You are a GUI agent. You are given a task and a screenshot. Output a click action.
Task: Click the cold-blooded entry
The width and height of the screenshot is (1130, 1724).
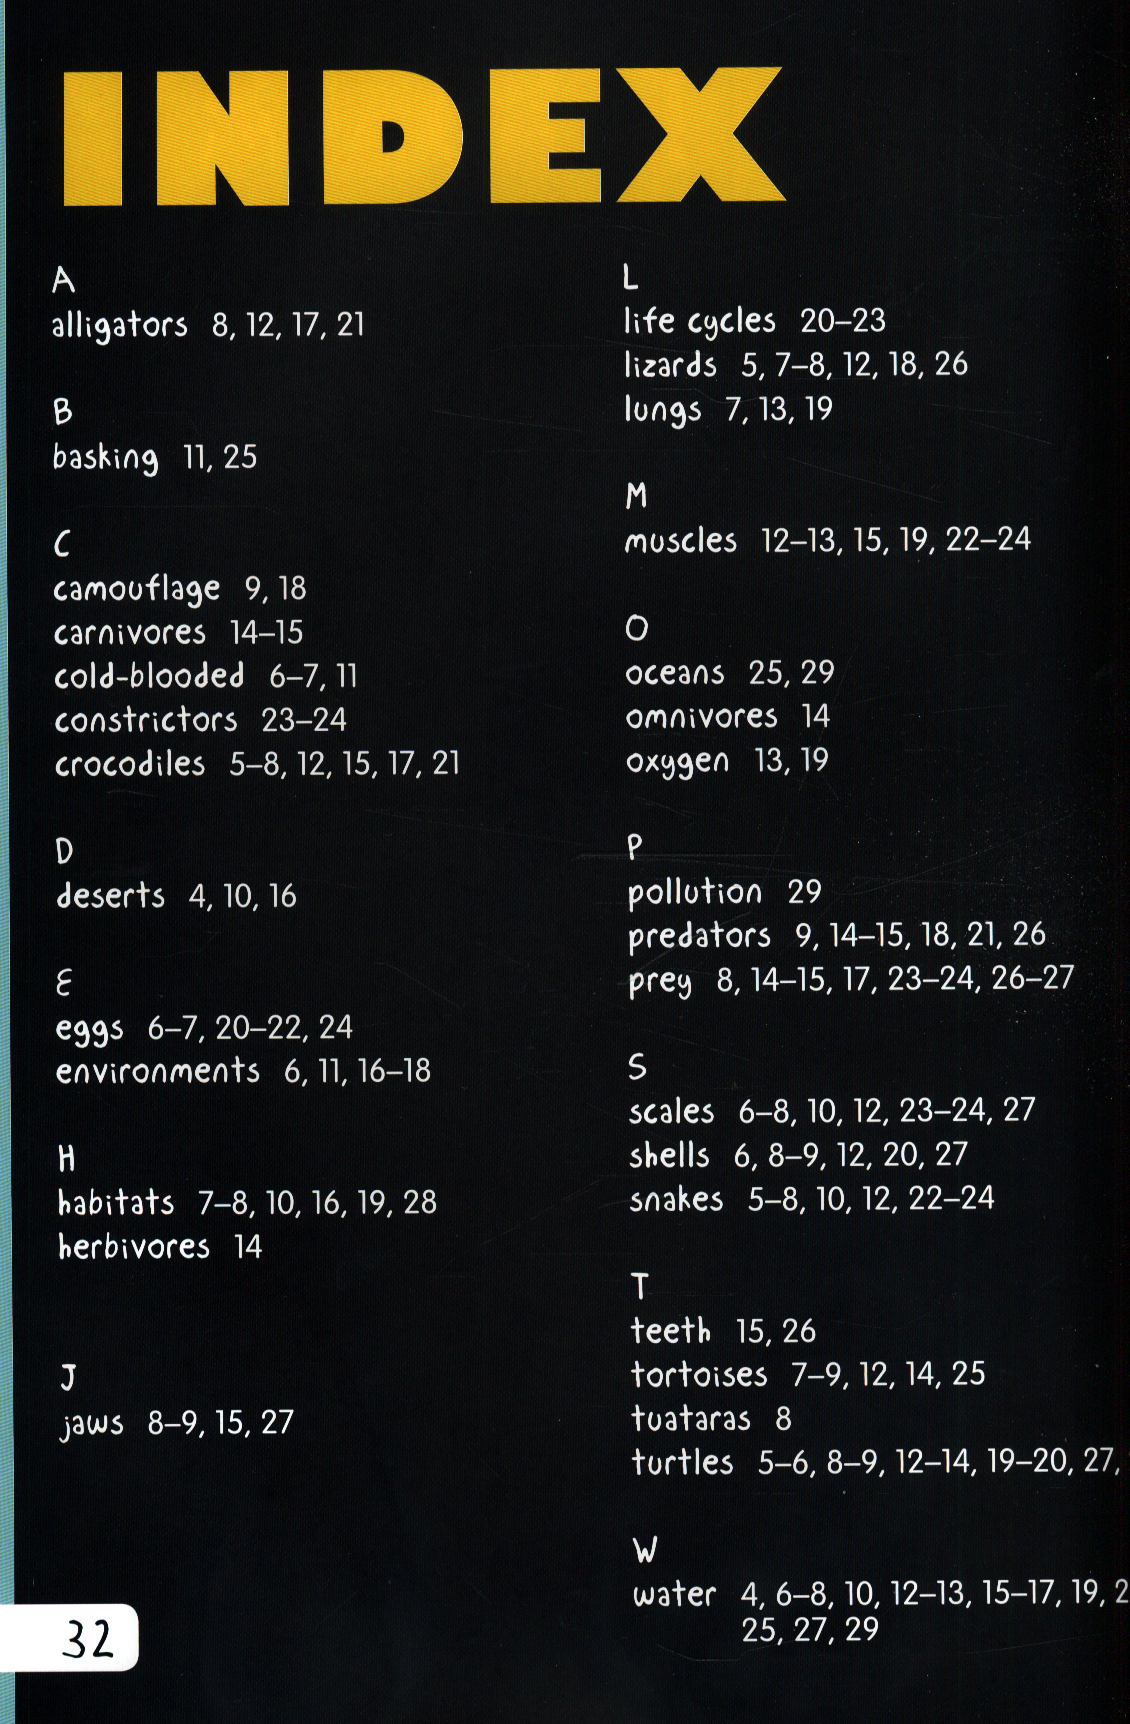click(x=206, y=677)
